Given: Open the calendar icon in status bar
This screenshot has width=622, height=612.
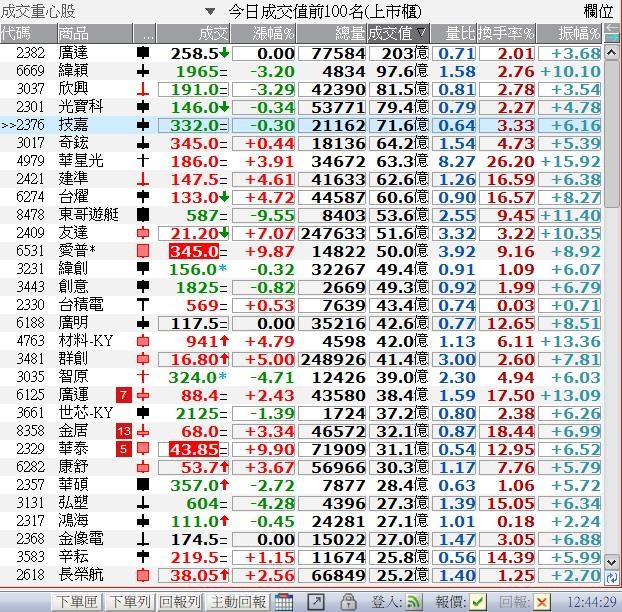Looking at the screenshot, I should point(285,601).
